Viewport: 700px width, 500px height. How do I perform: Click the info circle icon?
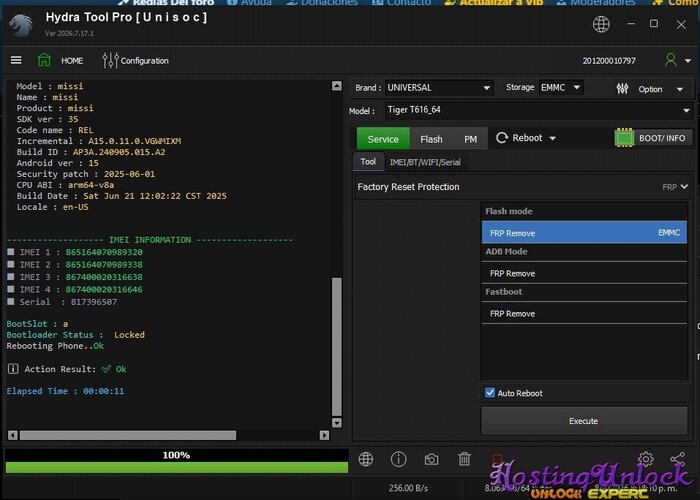pos(398,459)
